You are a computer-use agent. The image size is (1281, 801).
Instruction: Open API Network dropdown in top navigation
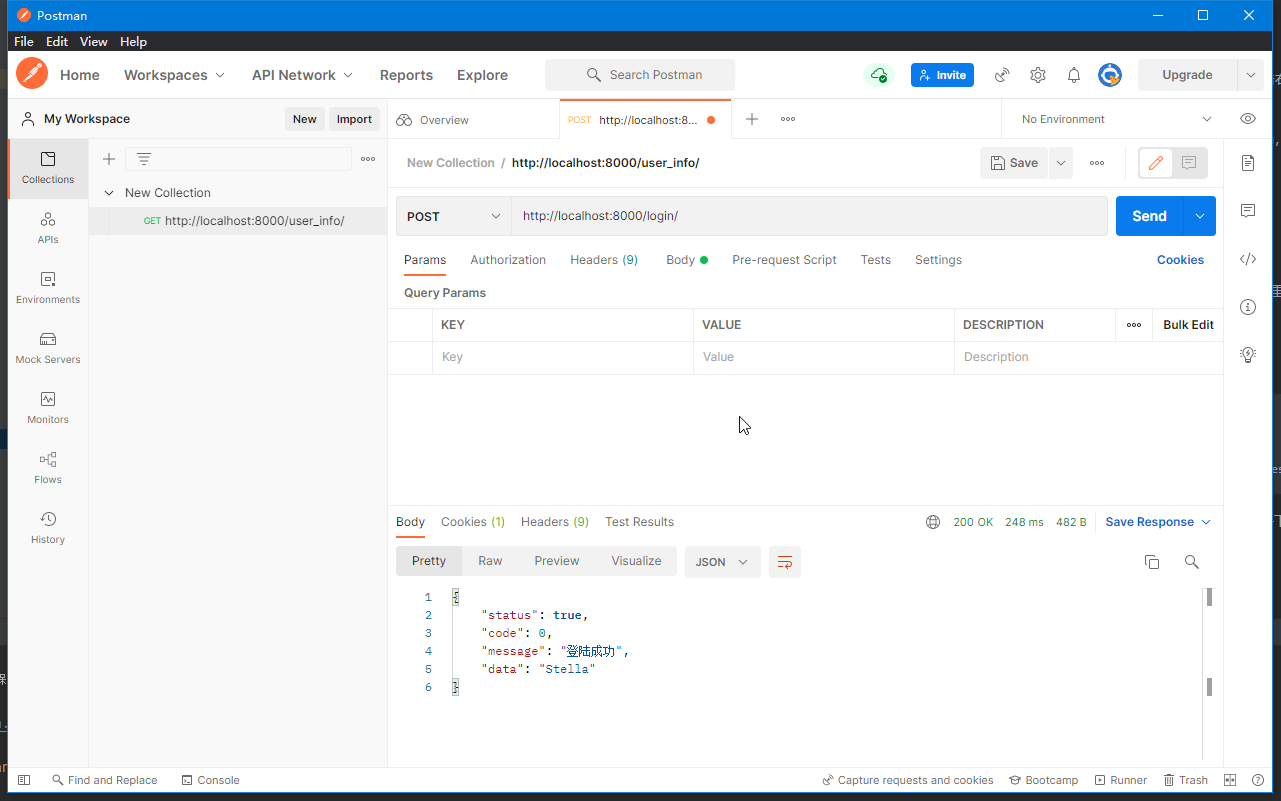click(302, 75)
